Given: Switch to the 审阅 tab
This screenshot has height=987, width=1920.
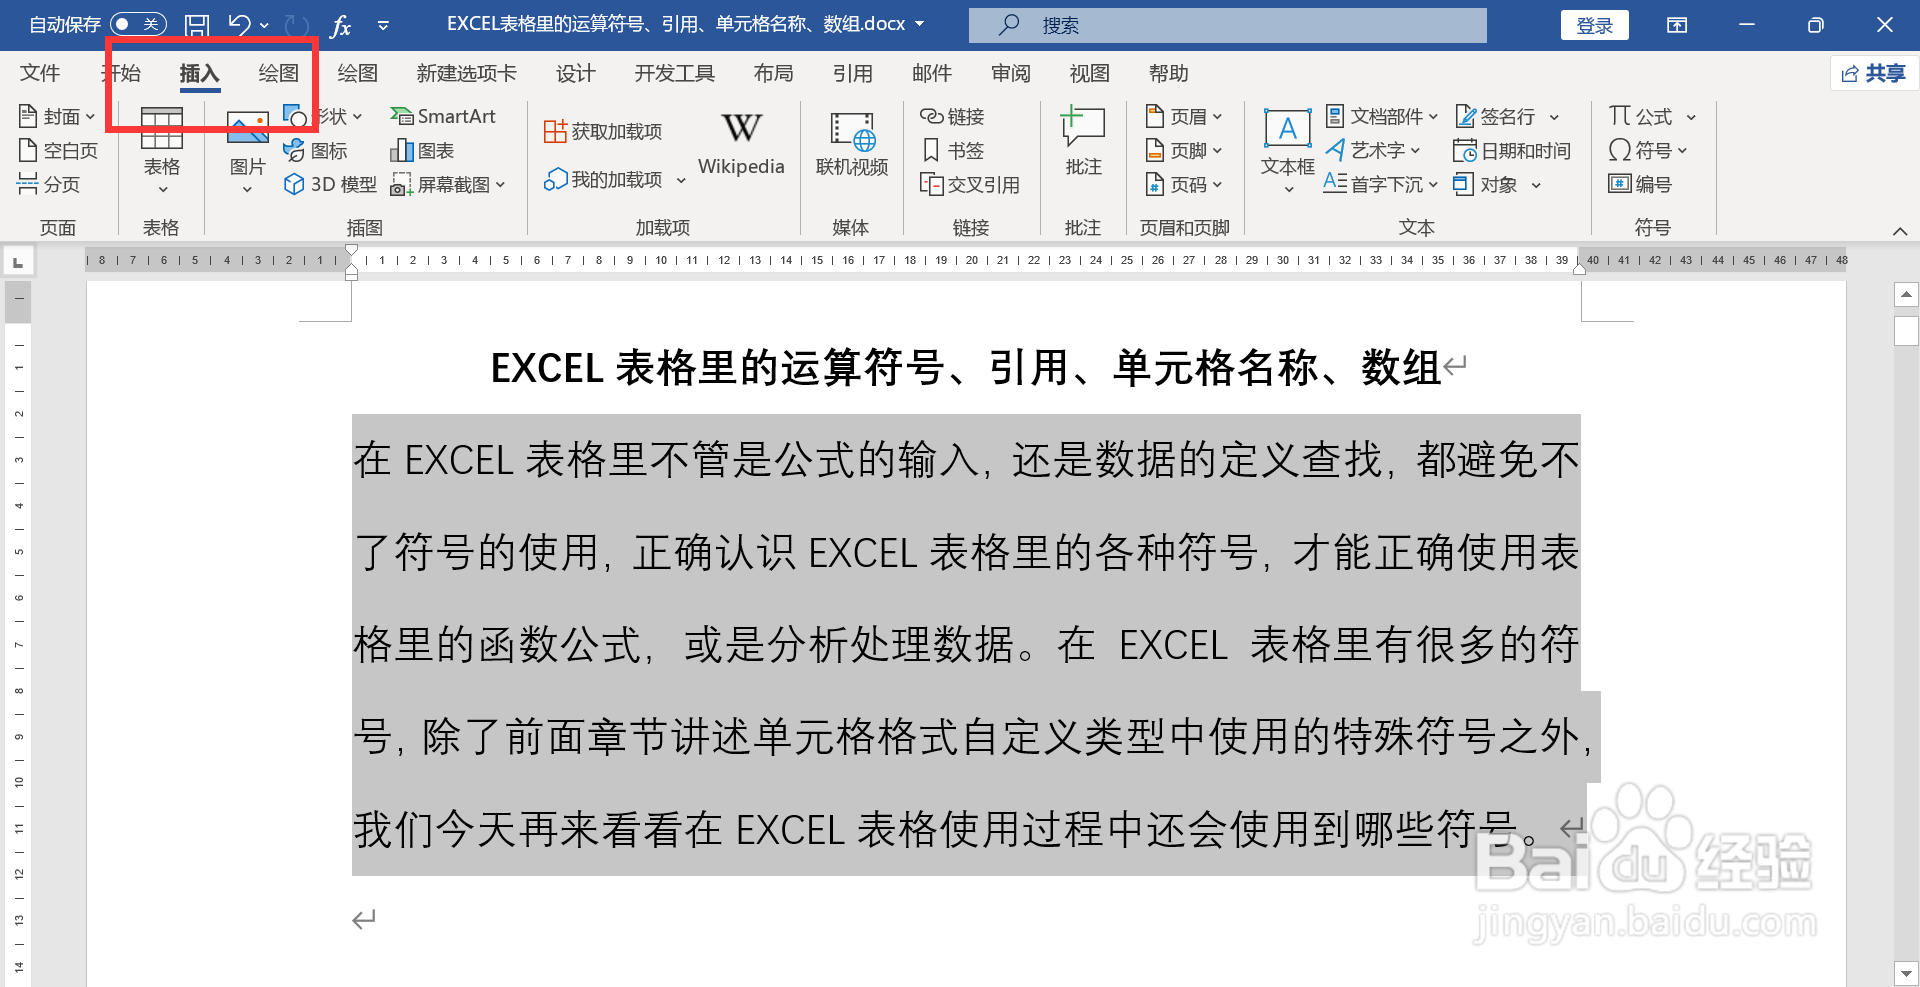Looking at the screenshot, I should click(1010, 73).
